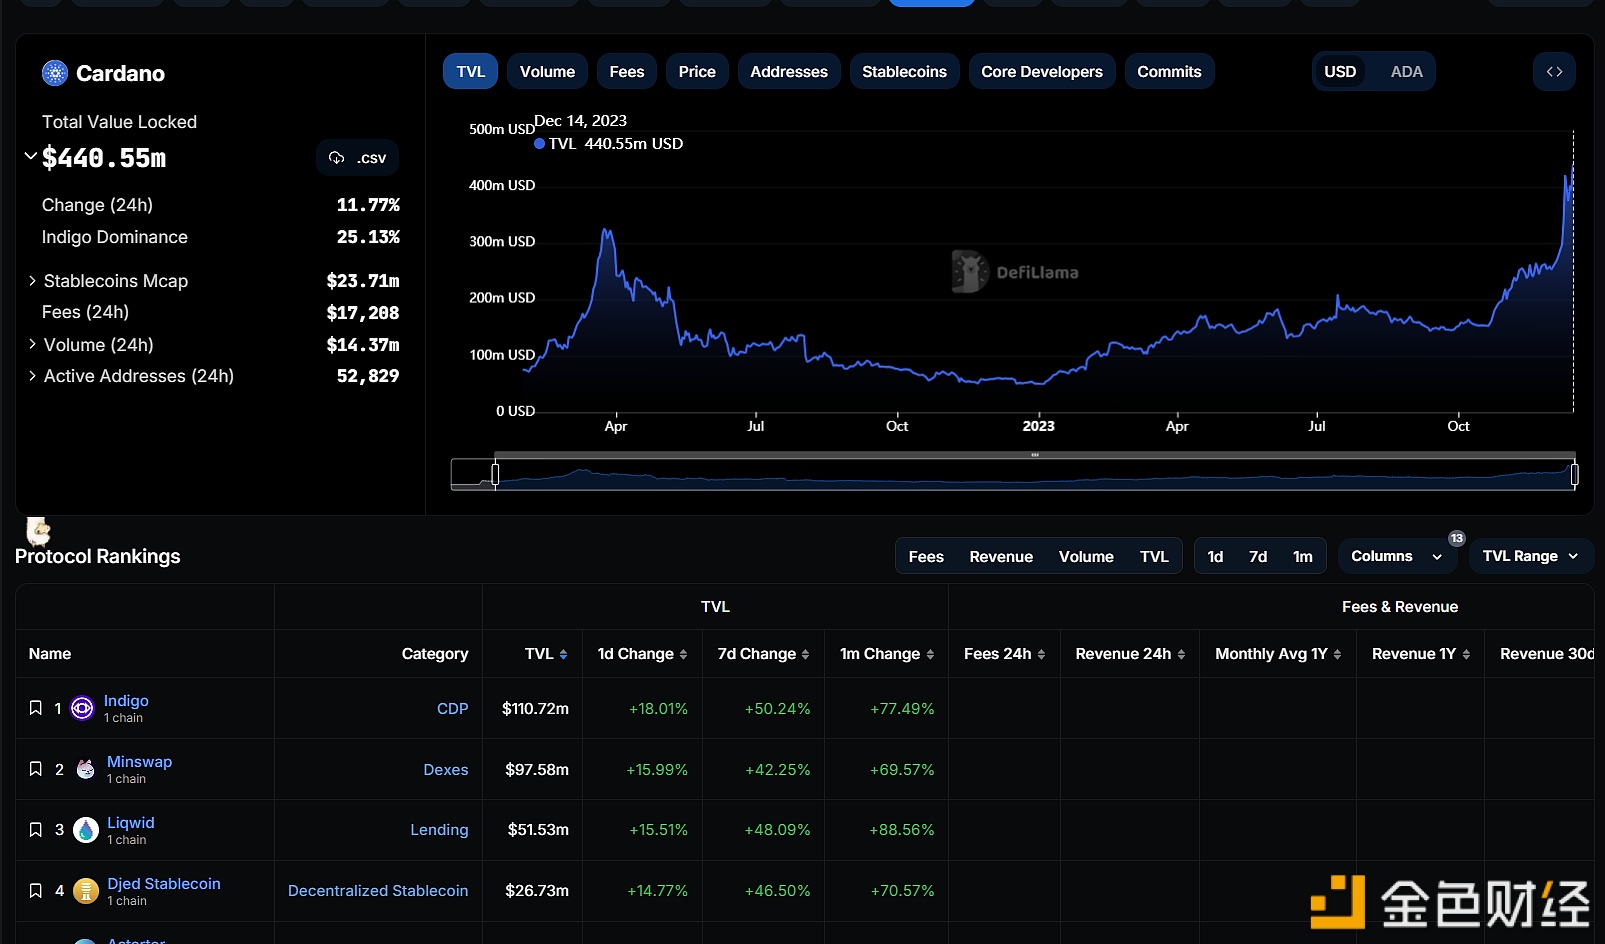Sort table by Monthly Avg 1Y
This screenshot has width=1605, height=944.
coord(1278,654)
